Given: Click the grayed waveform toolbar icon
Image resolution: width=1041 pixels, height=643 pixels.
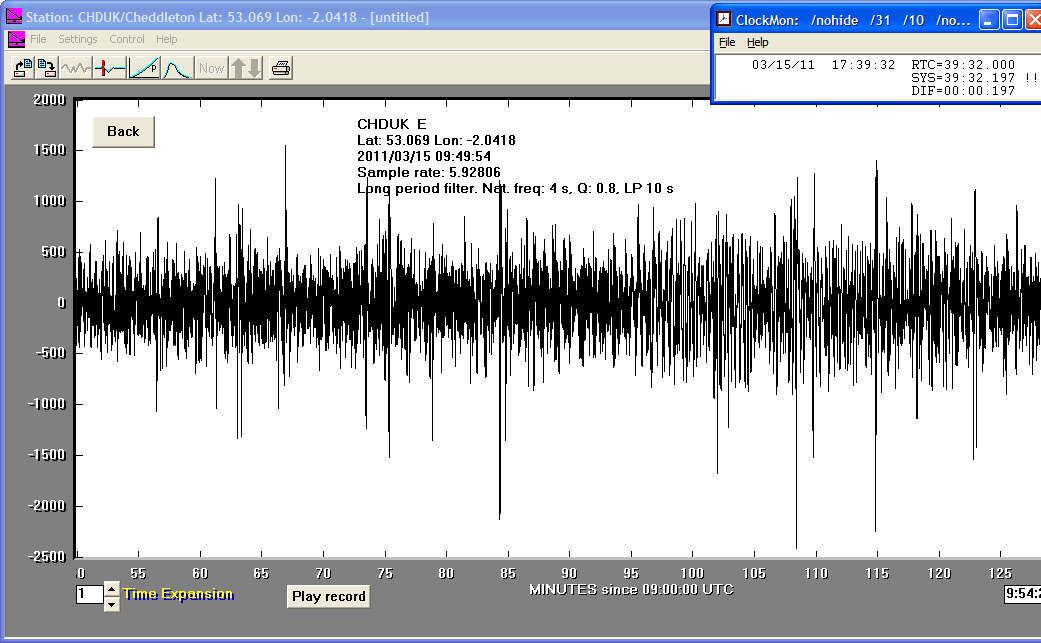Looking at the screenshot, I should [76, 68].
